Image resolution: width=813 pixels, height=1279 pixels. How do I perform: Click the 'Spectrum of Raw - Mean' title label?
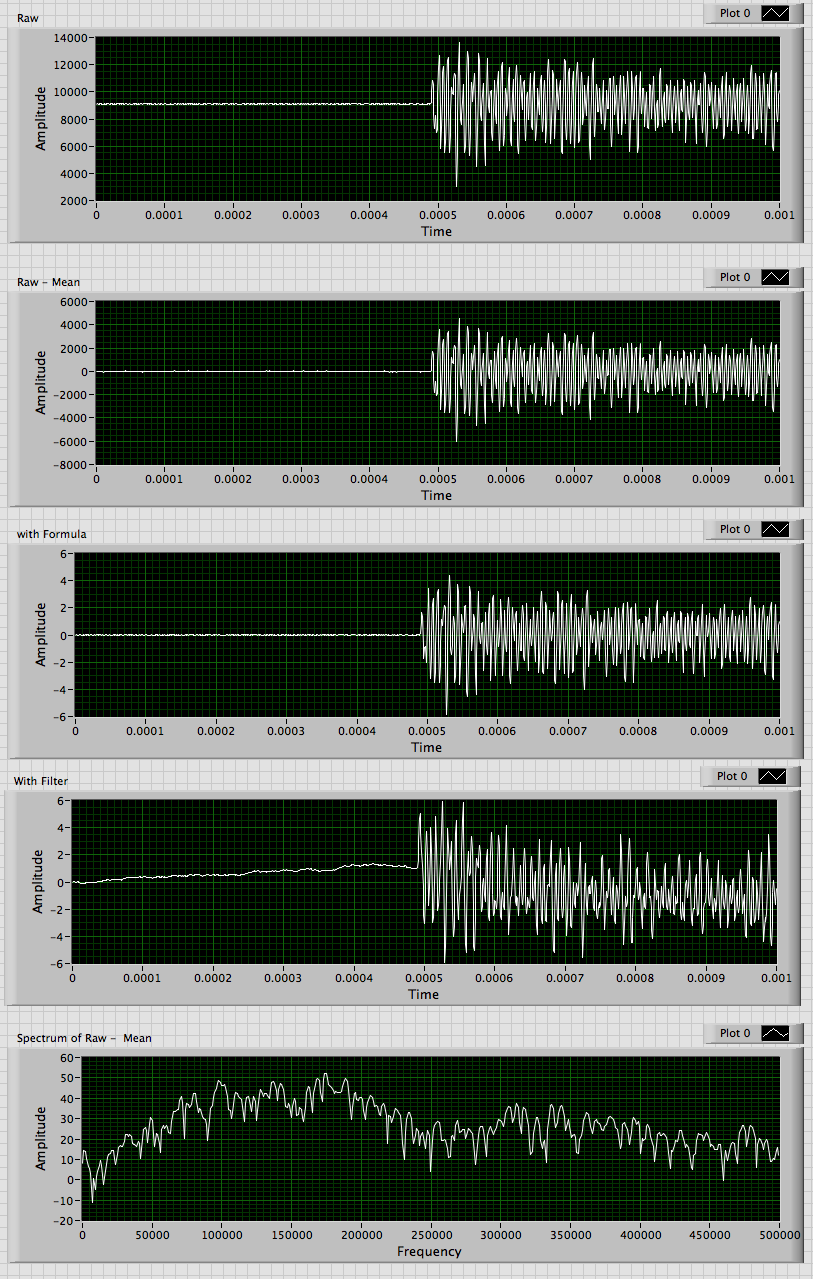coord(84,1038)
